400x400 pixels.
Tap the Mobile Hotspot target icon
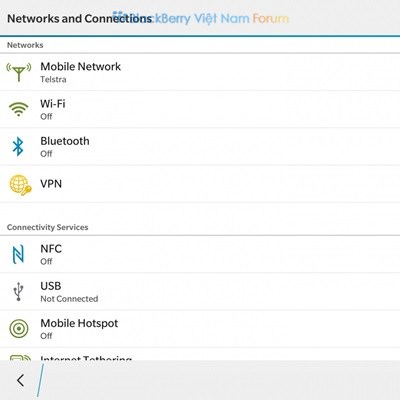pyautogui.click(x=19, y=329)
